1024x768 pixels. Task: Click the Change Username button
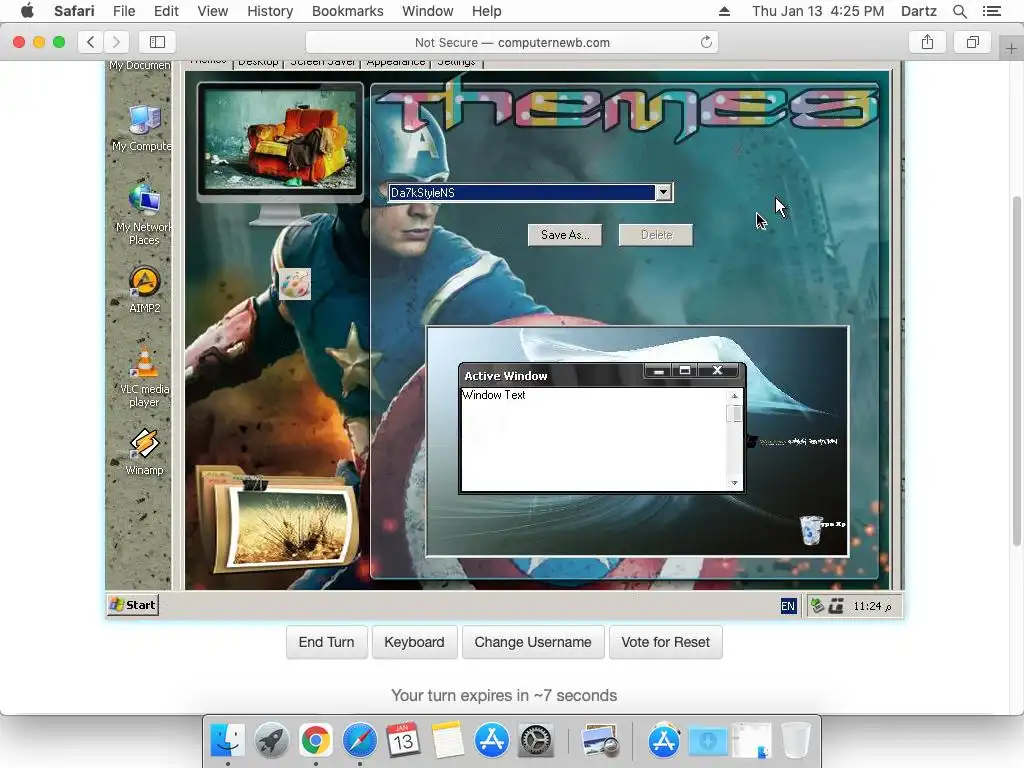533,642
